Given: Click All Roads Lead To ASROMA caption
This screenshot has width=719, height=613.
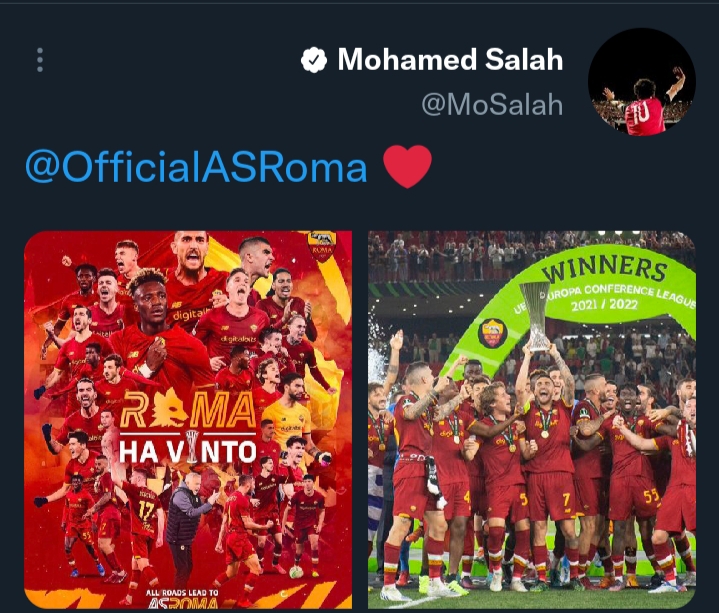Looking at the screenshot, I should click(x=182, y=600).
